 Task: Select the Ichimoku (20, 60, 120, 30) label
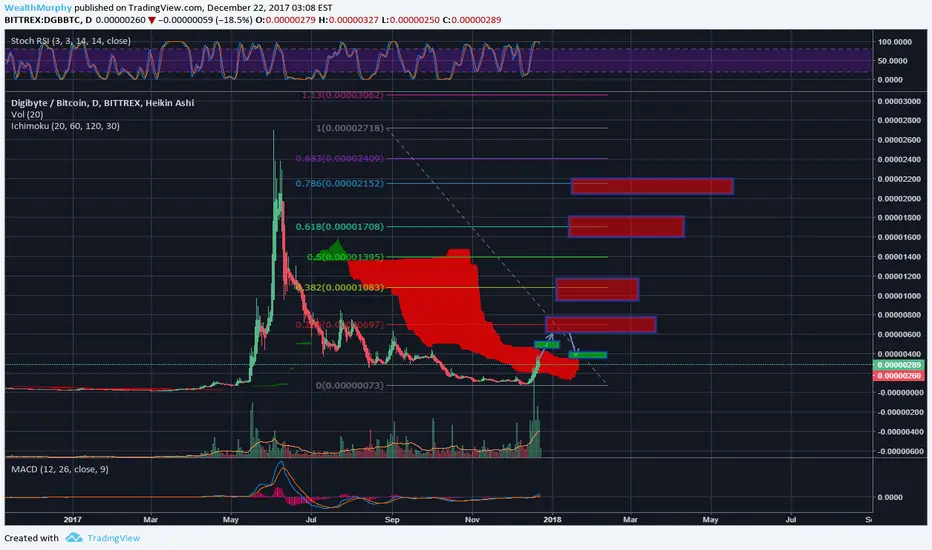pyautogui.click(x=65, y=126)
